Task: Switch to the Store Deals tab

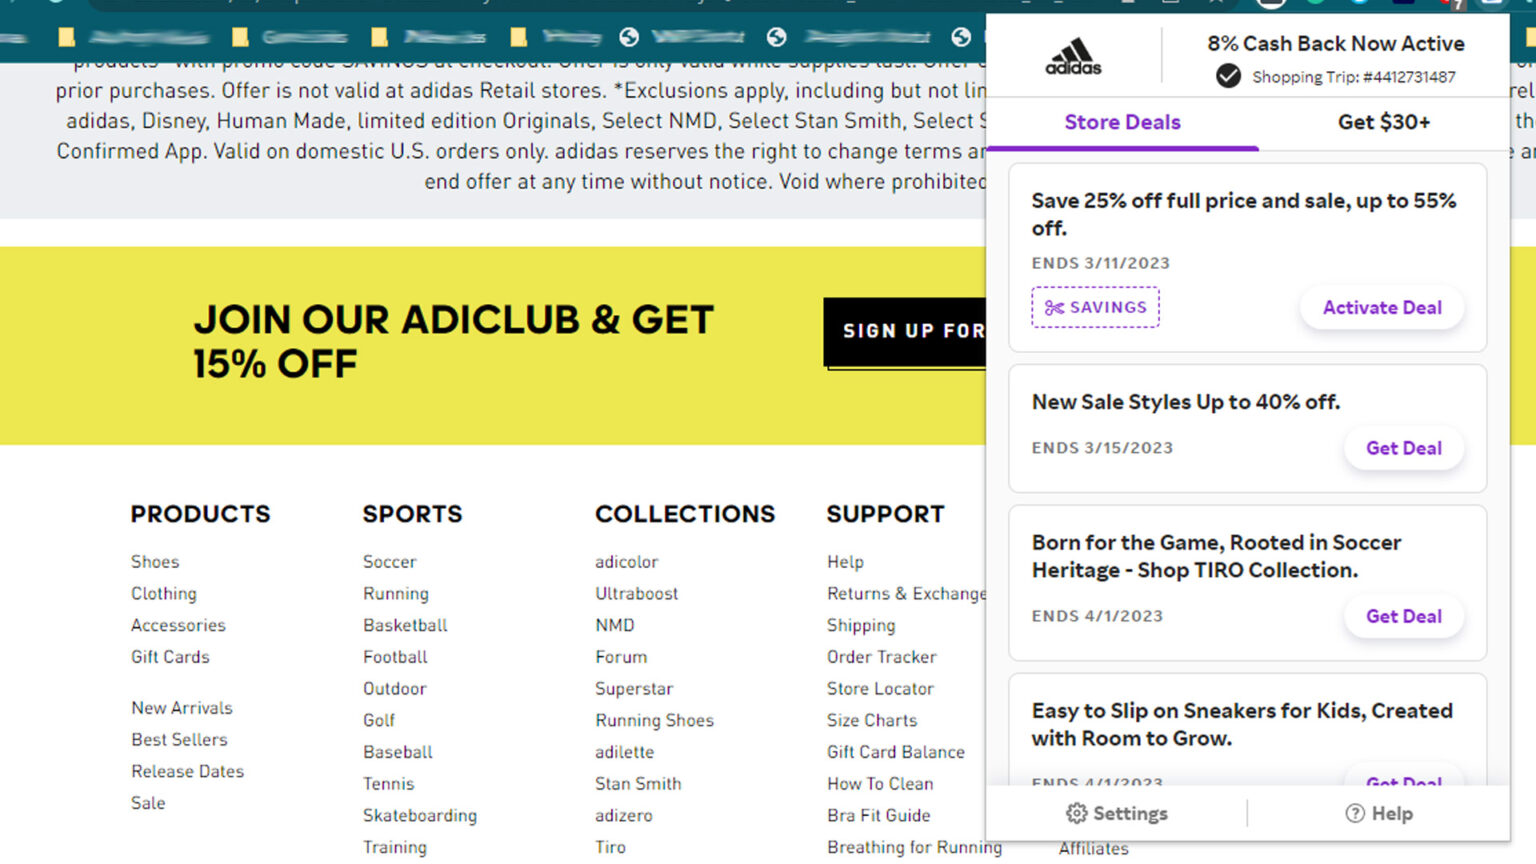Action: [1122, 122]
